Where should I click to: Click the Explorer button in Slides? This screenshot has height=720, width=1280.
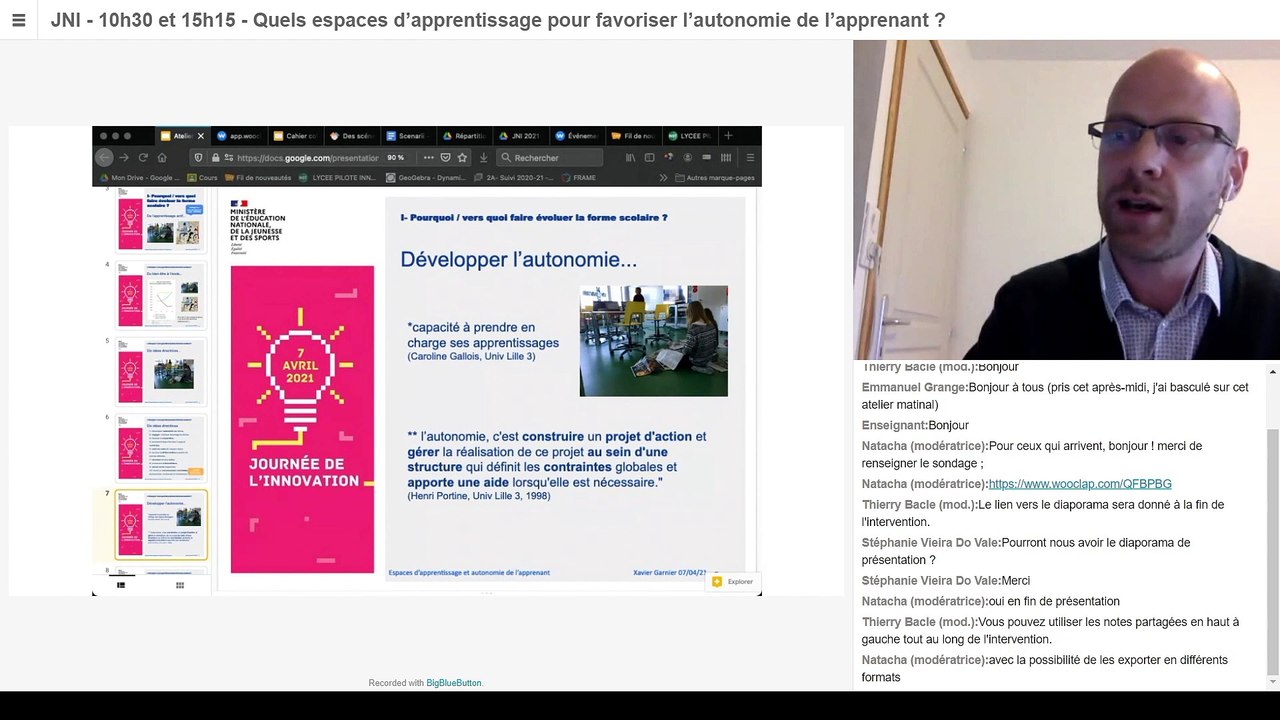[733, 581]
